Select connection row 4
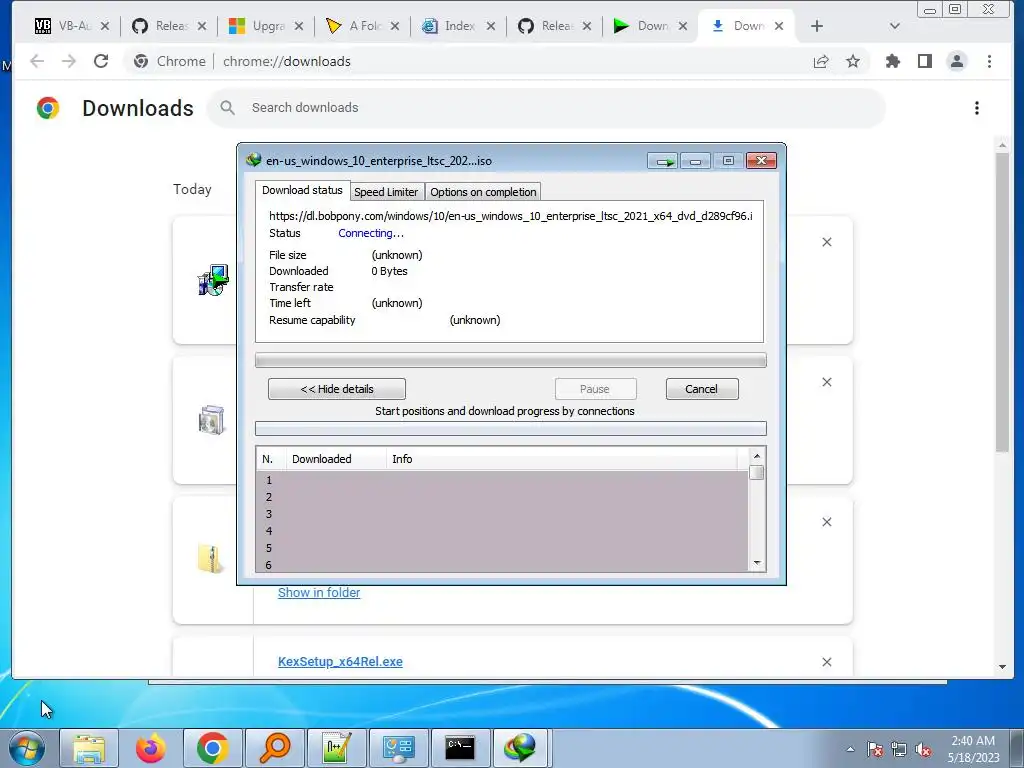1024x768 pixels. (x=502, y=531)
